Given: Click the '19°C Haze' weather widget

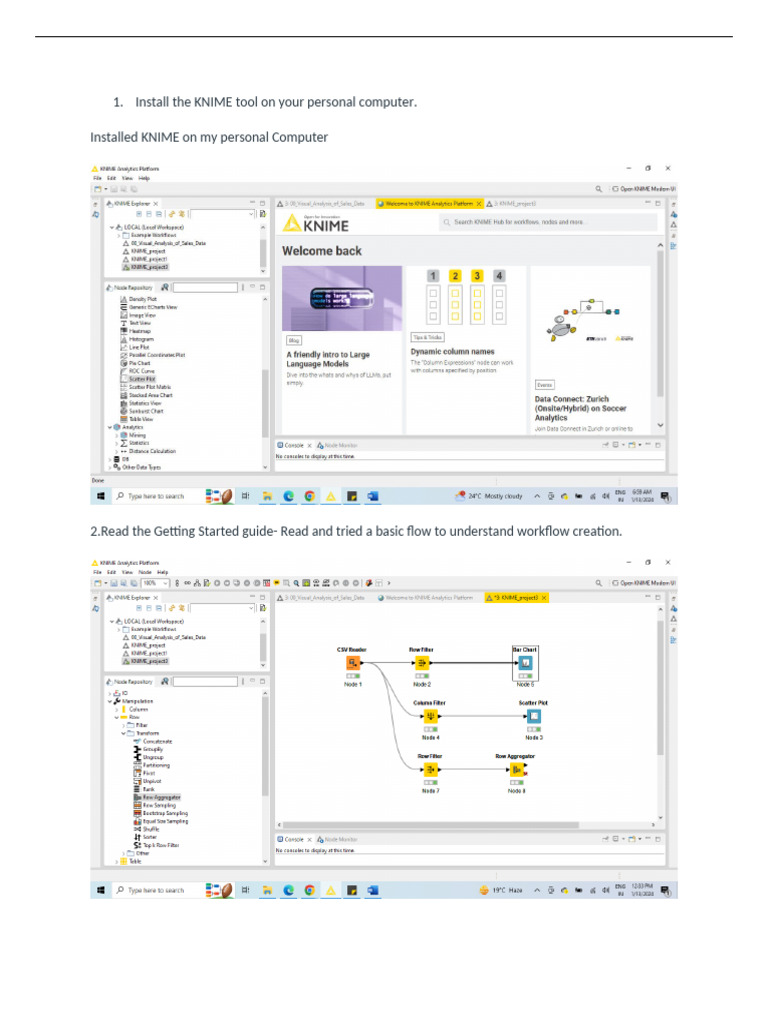Looking at the screenshot, I should (501, 890).
